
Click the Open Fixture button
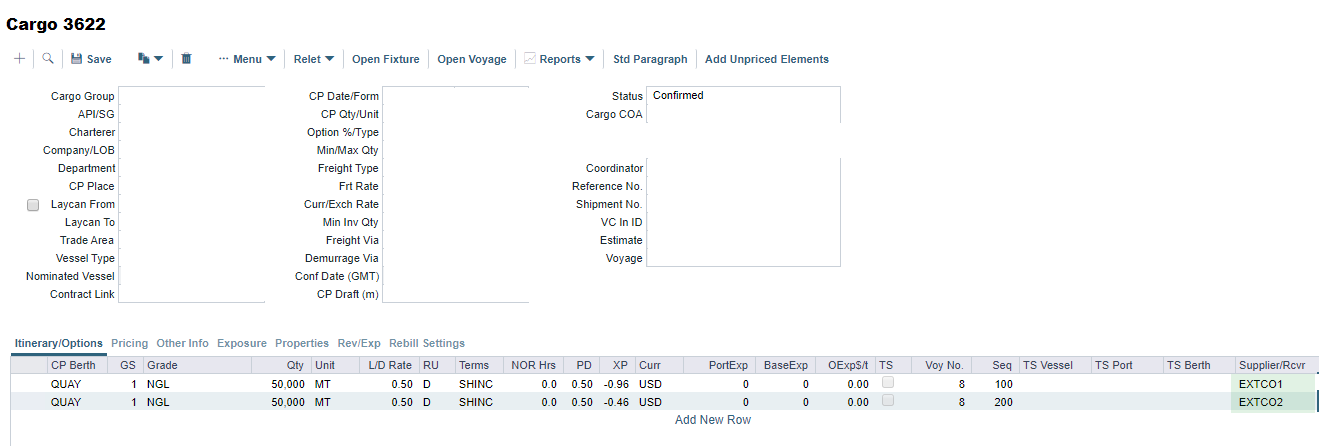(385, 59)
